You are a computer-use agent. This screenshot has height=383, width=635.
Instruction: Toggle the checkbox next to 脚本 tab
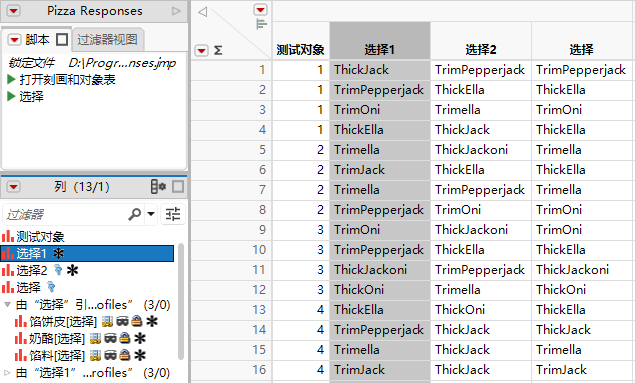tap(62, 40)
